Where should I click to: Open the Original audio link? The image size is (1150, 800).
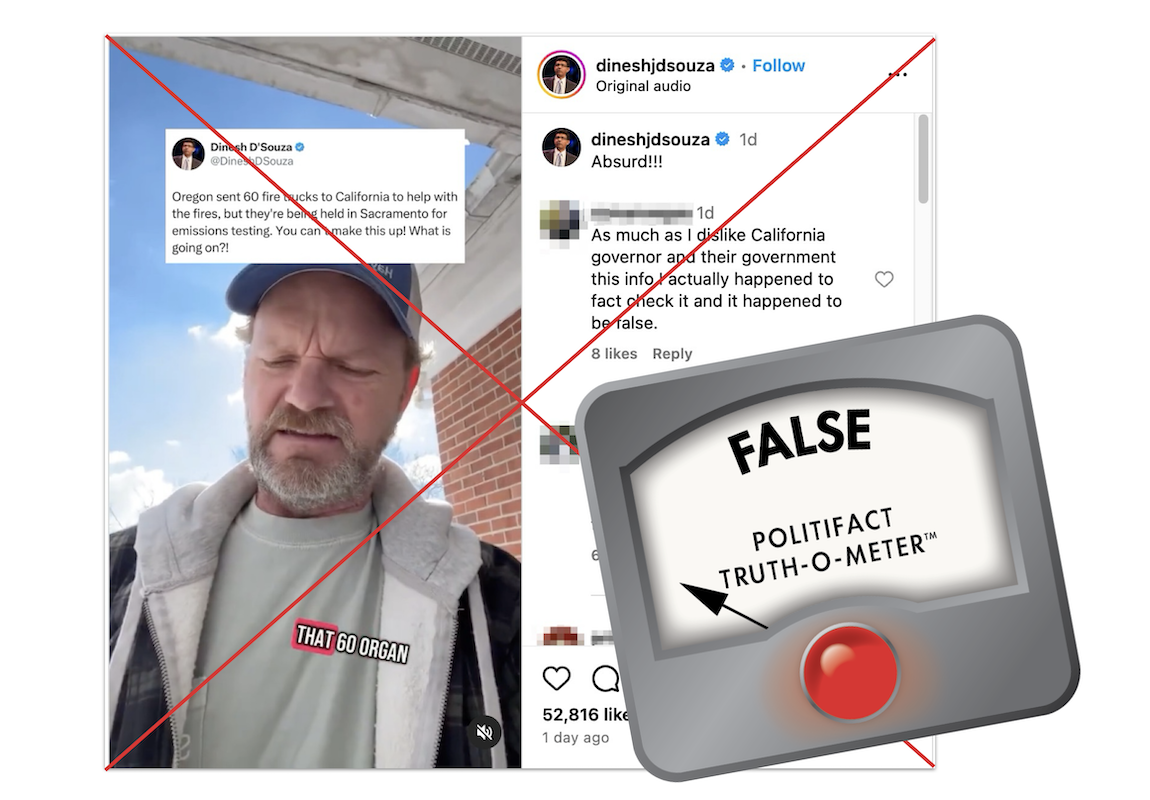coord(643,87)
